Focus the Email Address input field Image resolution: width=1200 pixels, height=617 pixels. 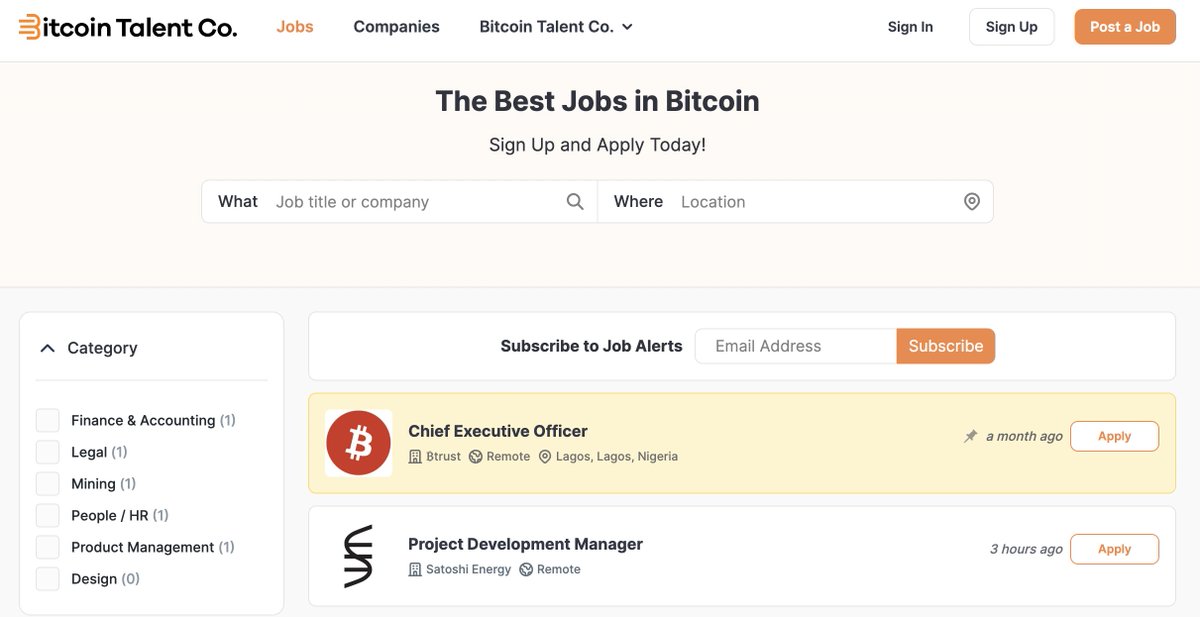point(796,346)
